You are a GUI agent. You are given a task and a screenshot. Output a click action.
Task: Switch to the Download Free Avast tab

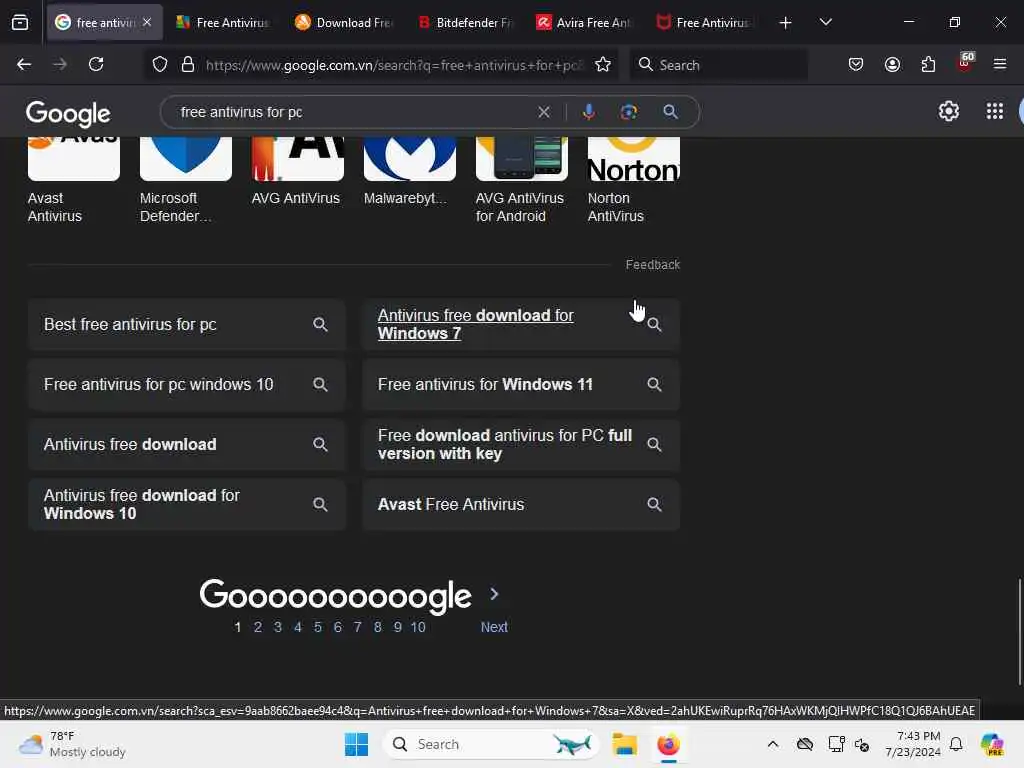[x=344, y=22]
